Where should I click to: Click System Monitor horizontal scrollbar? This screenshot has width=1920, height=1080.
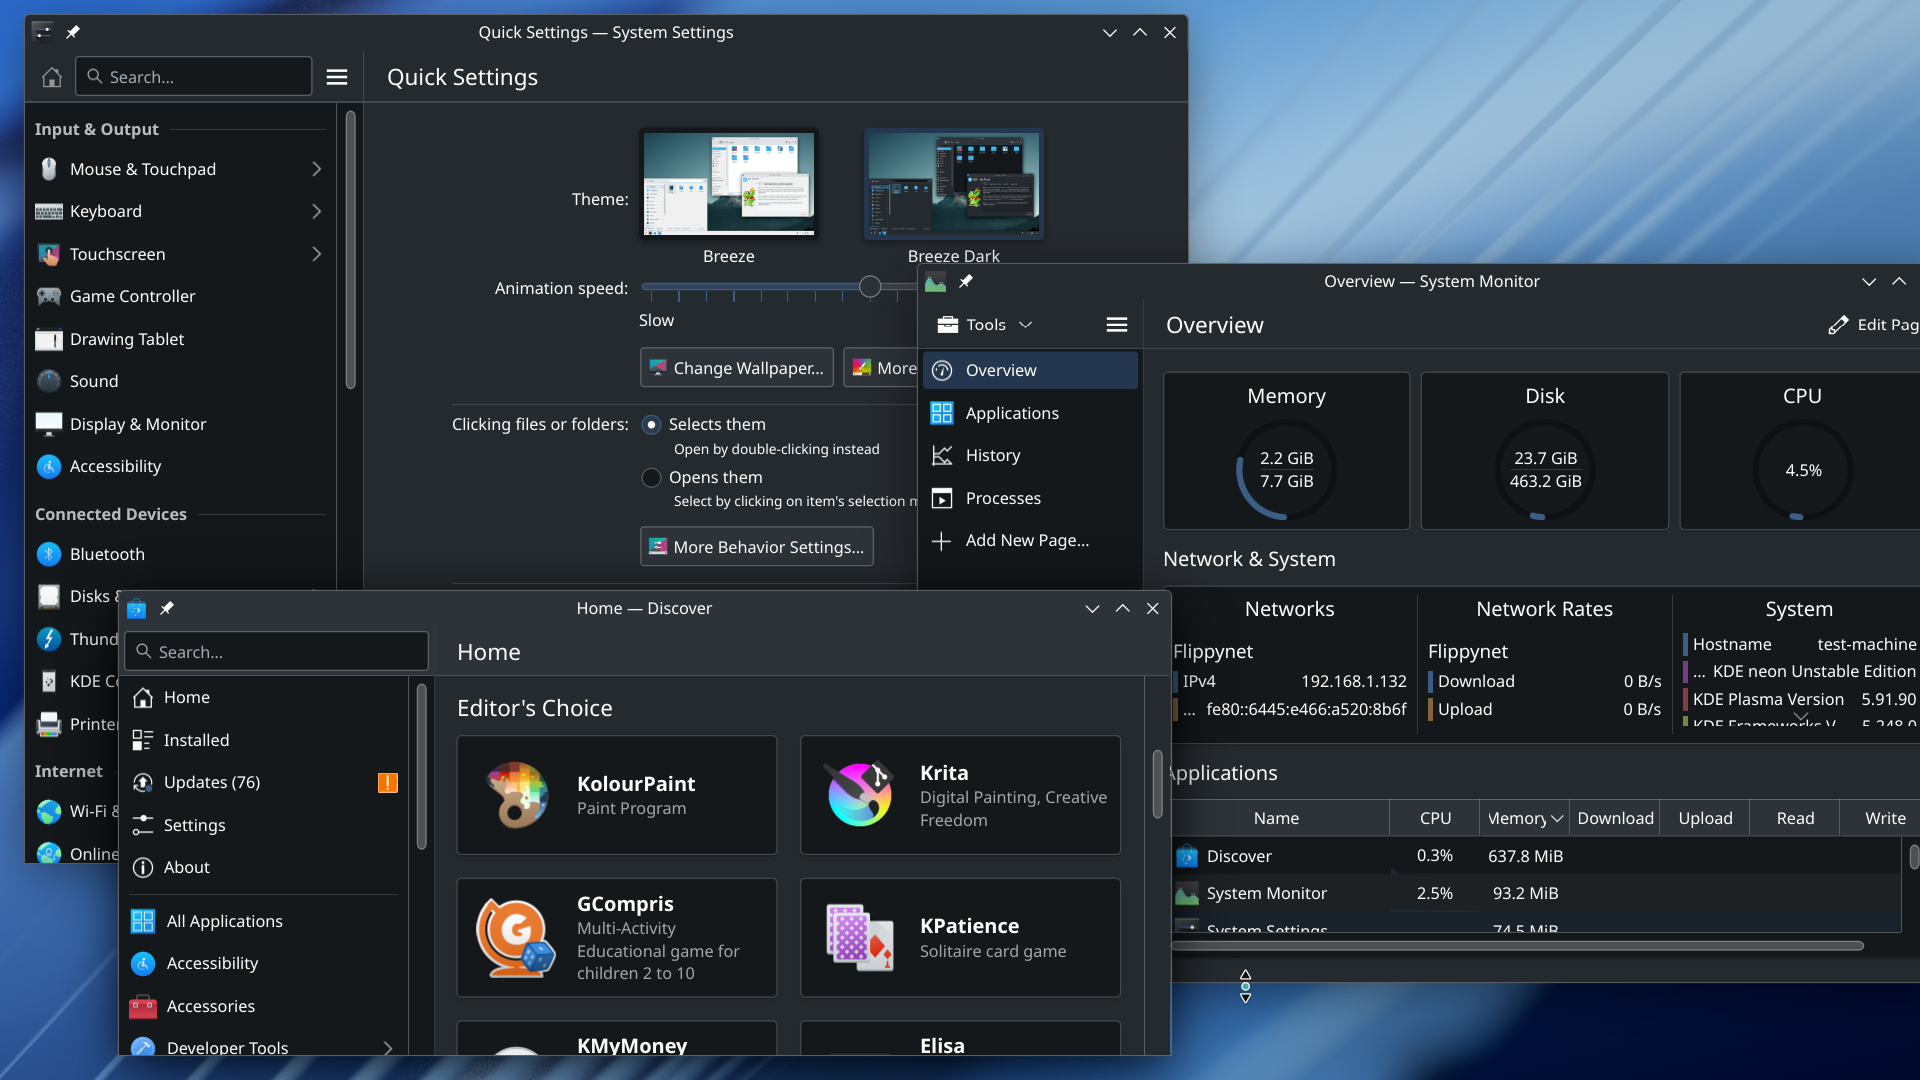point(1517,946)
